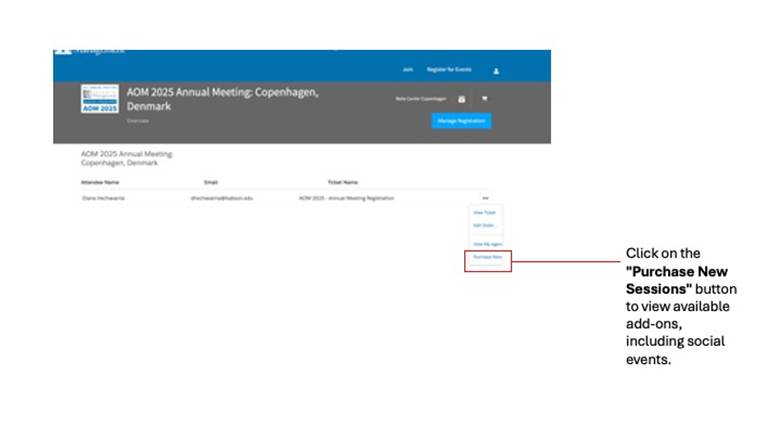This screenshot has height=439, width=781.
Task: Click the attendee email address cell
Action: pyautogui.click(x=222, y=198)
